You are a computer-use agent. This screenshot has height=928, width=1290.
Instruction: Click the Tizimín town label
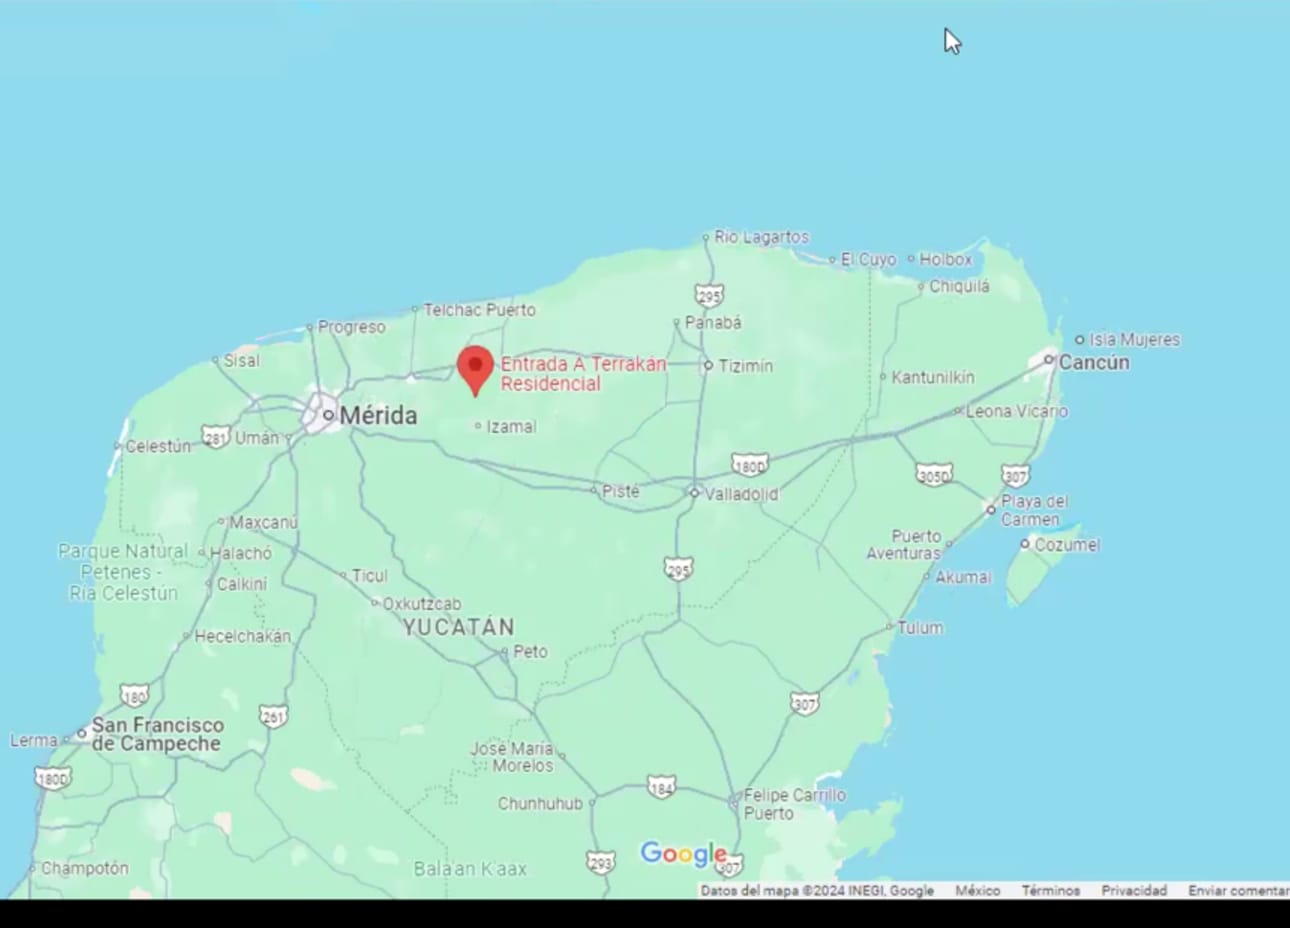[x=745, y=366]
